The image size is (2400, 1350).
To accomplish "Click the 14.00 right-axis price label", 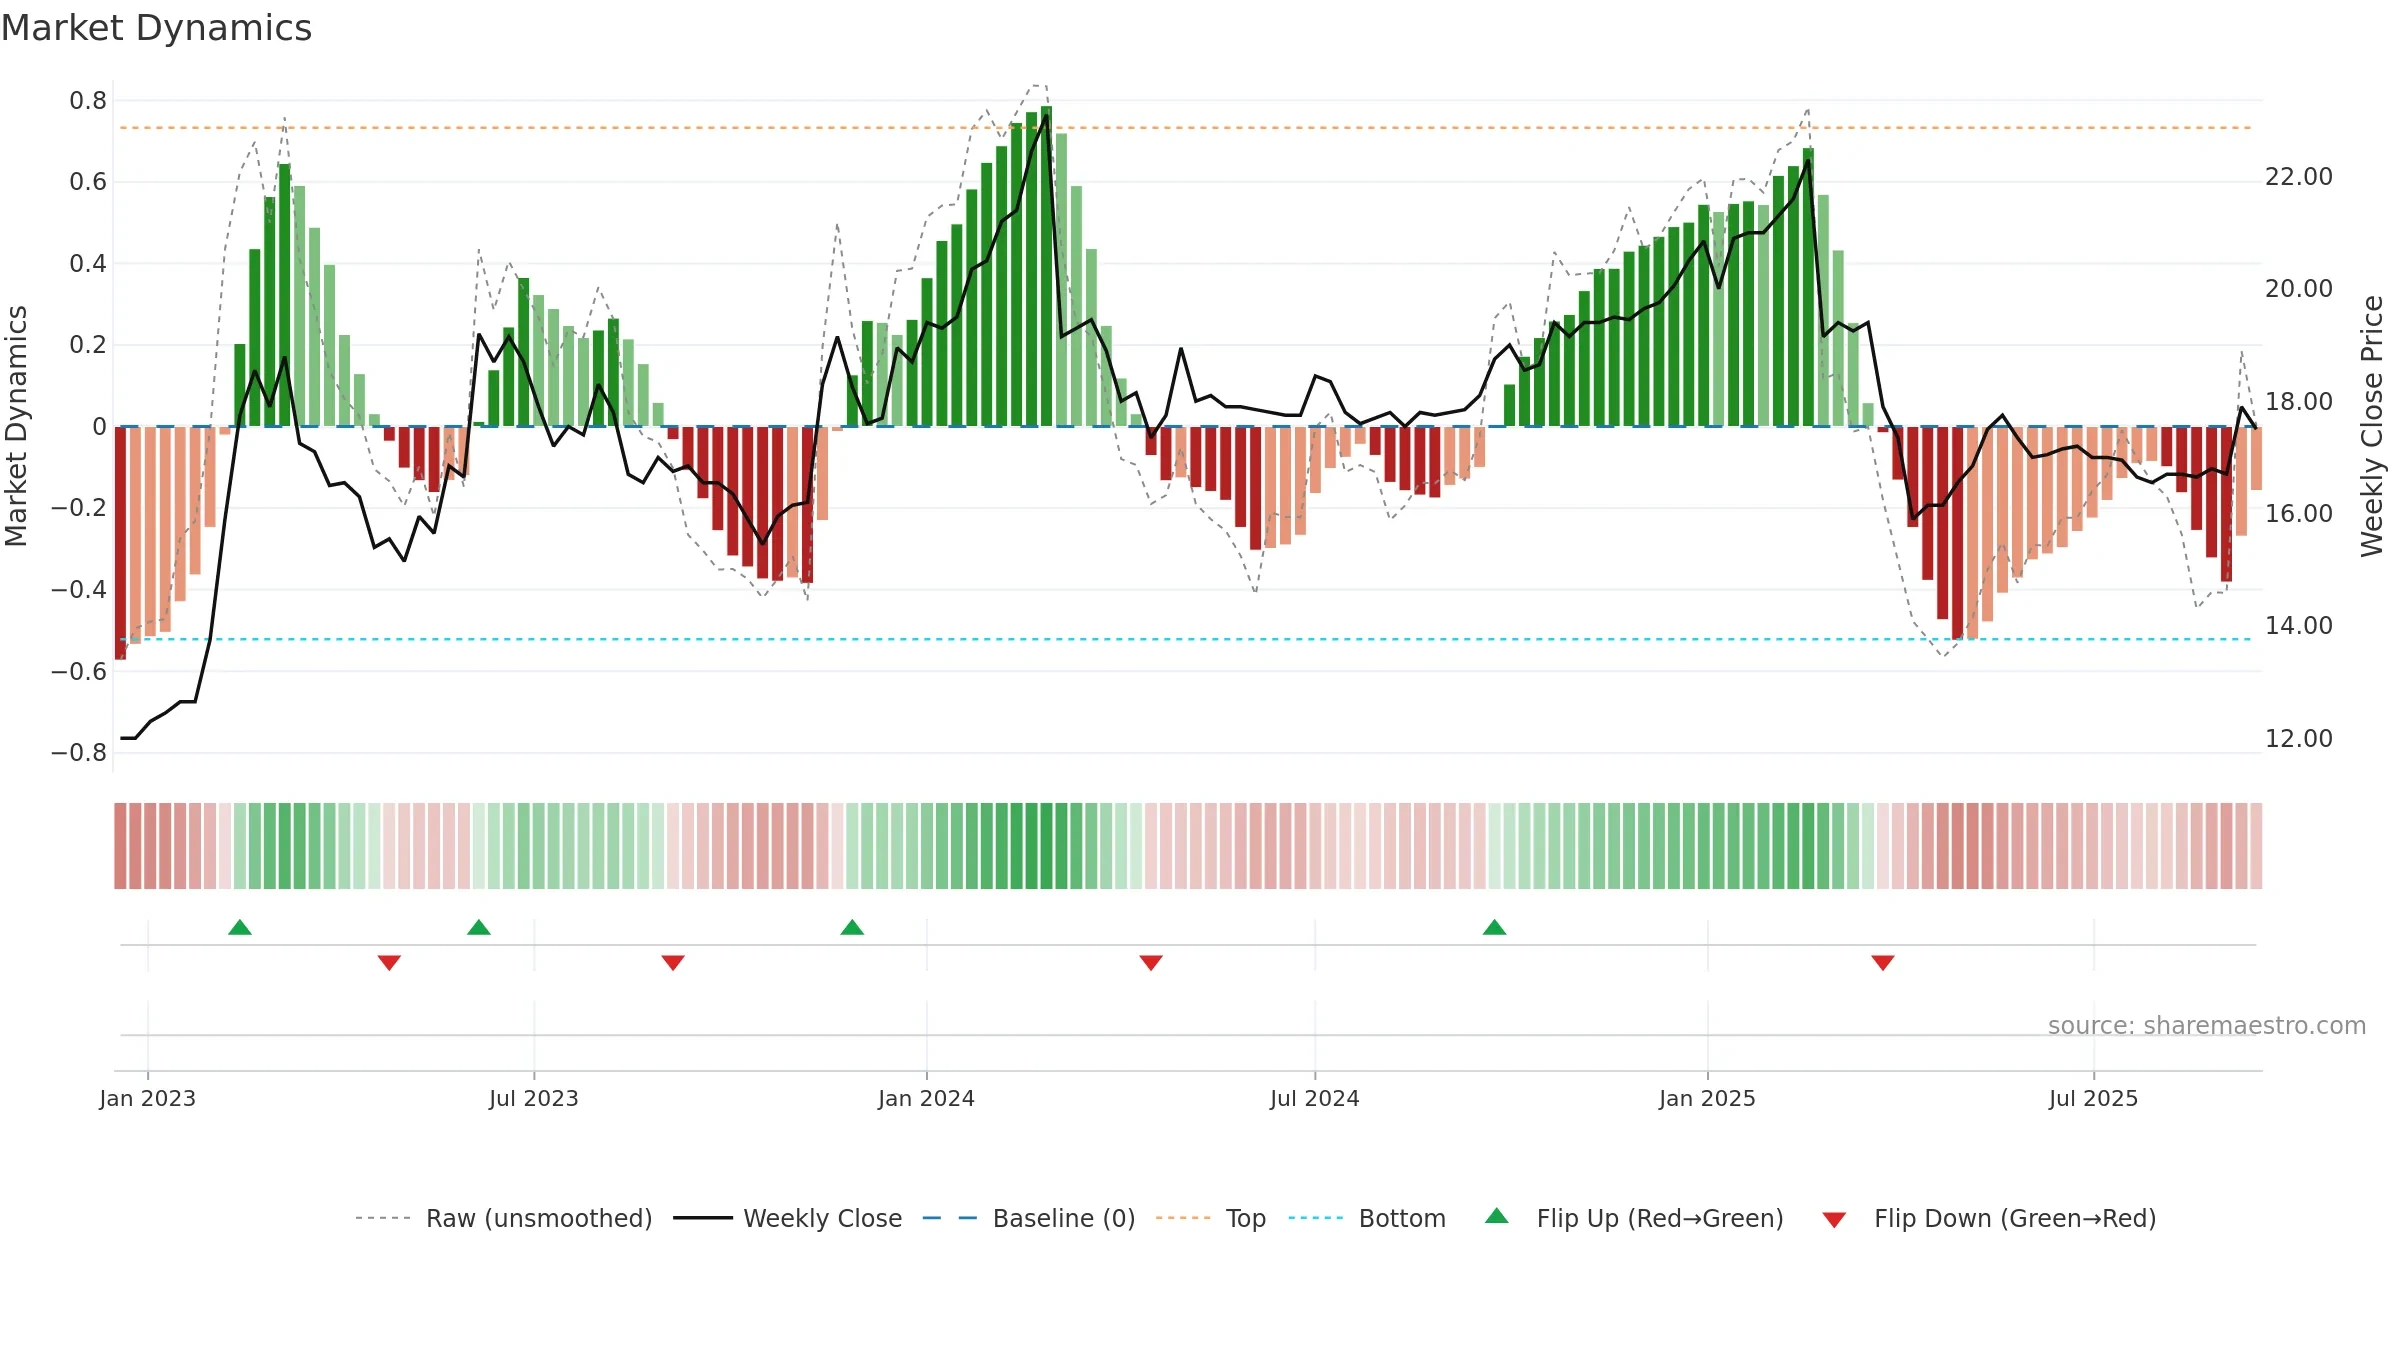I will click(2299, 625).
